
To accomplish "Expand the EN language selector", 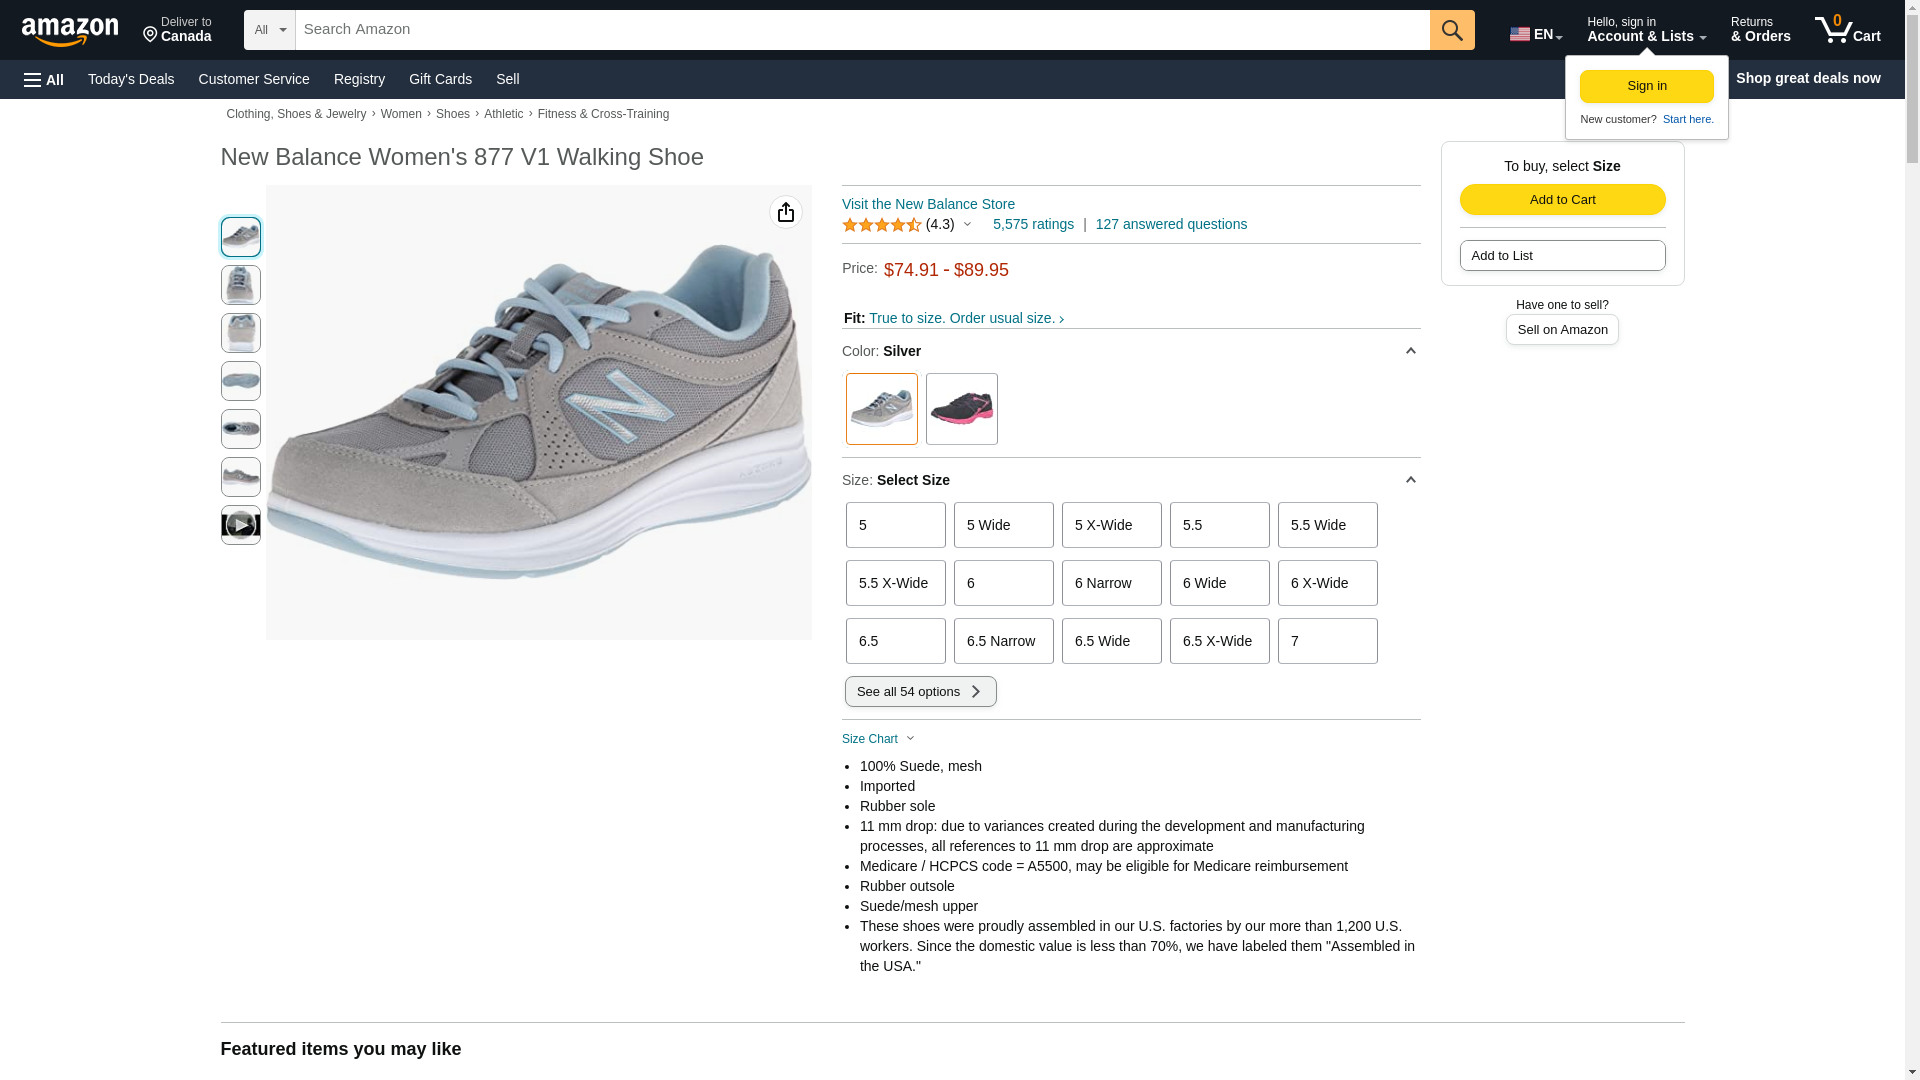I will 1535,34.
